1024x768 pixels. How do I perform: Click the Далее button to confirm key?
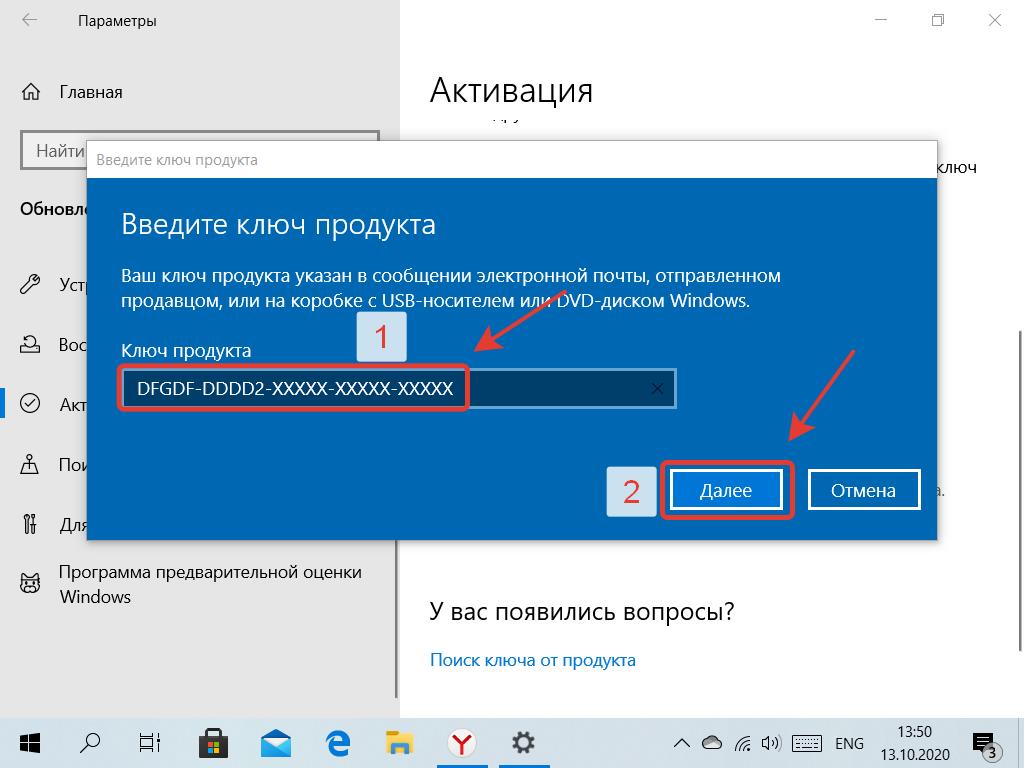(727, 489)
